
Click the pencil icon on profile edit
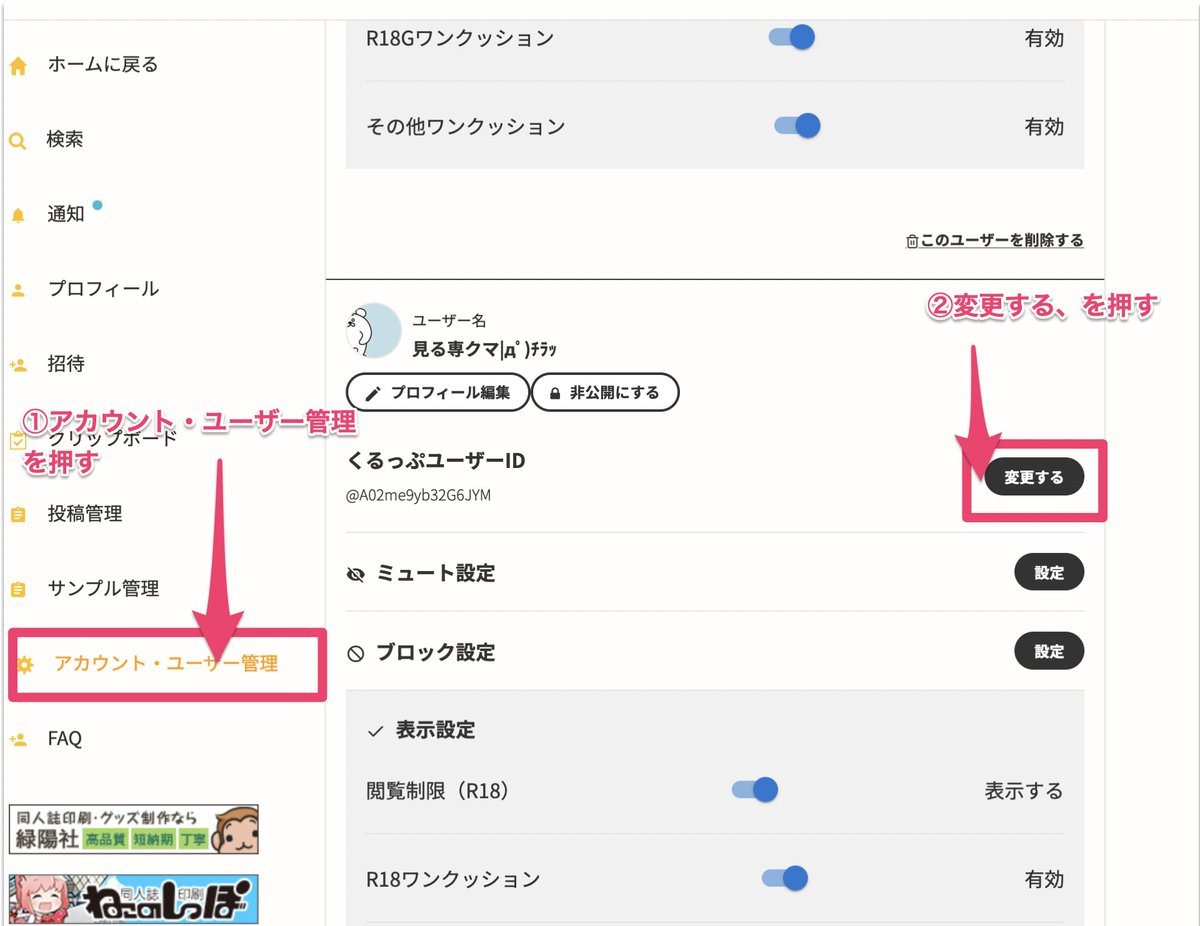coord(373,393)
